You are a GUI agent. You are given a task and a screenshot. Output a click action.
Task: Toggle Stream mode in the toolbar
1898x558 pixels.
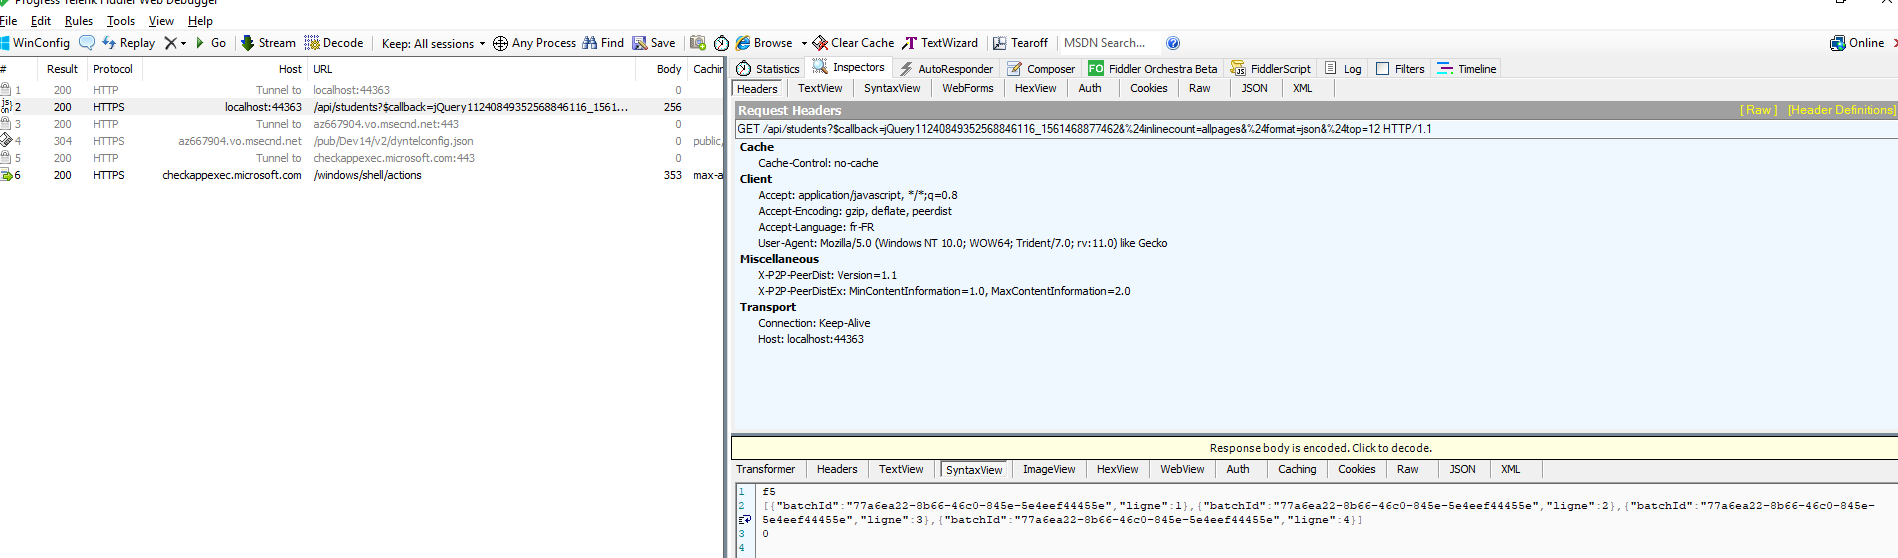268,43
